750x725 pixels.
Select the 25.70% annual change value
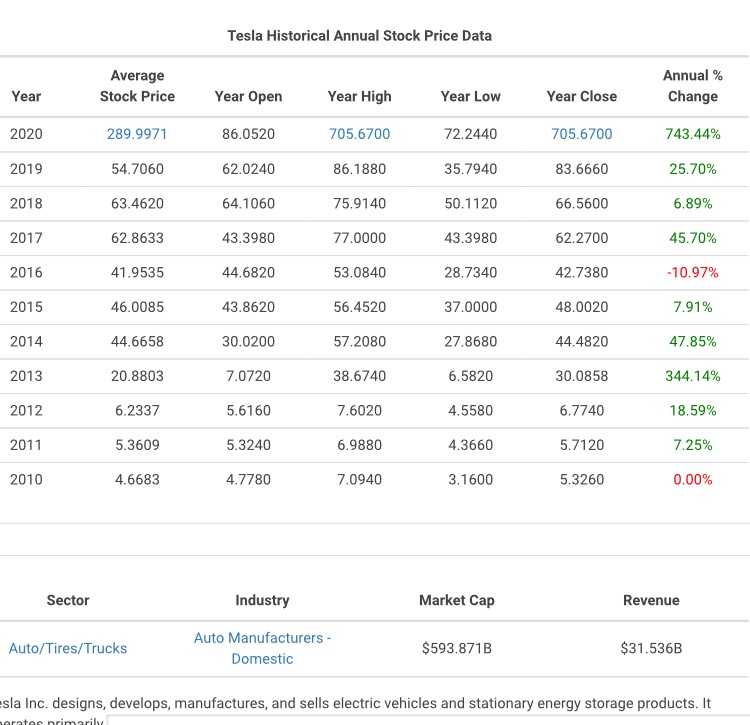[x=693, y=169]
